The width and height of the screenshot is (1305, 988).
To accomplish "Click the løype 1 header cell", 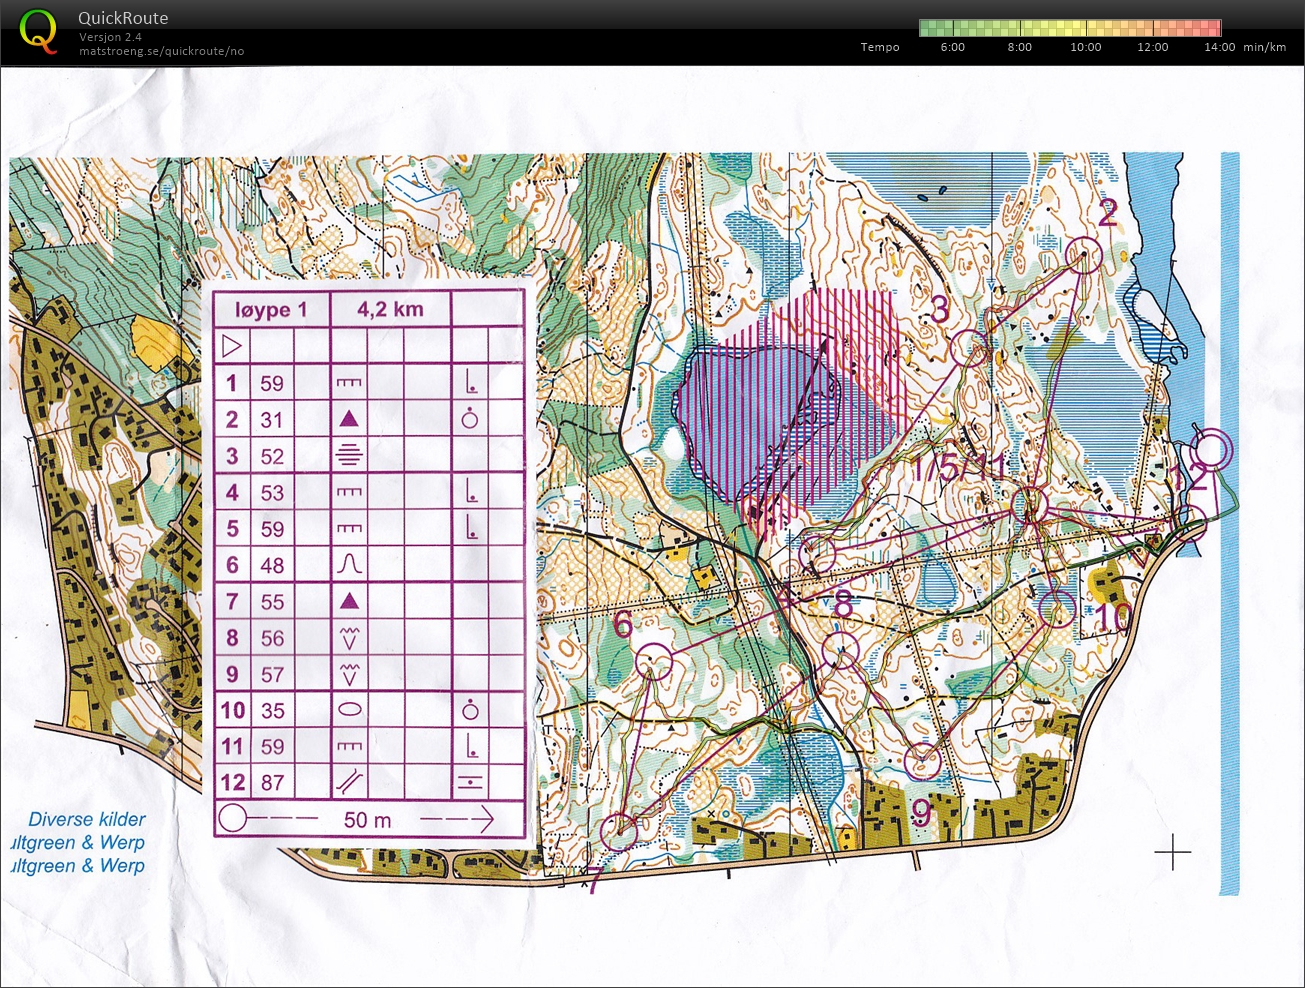I will pyautogui.click(x=271, y=310).
